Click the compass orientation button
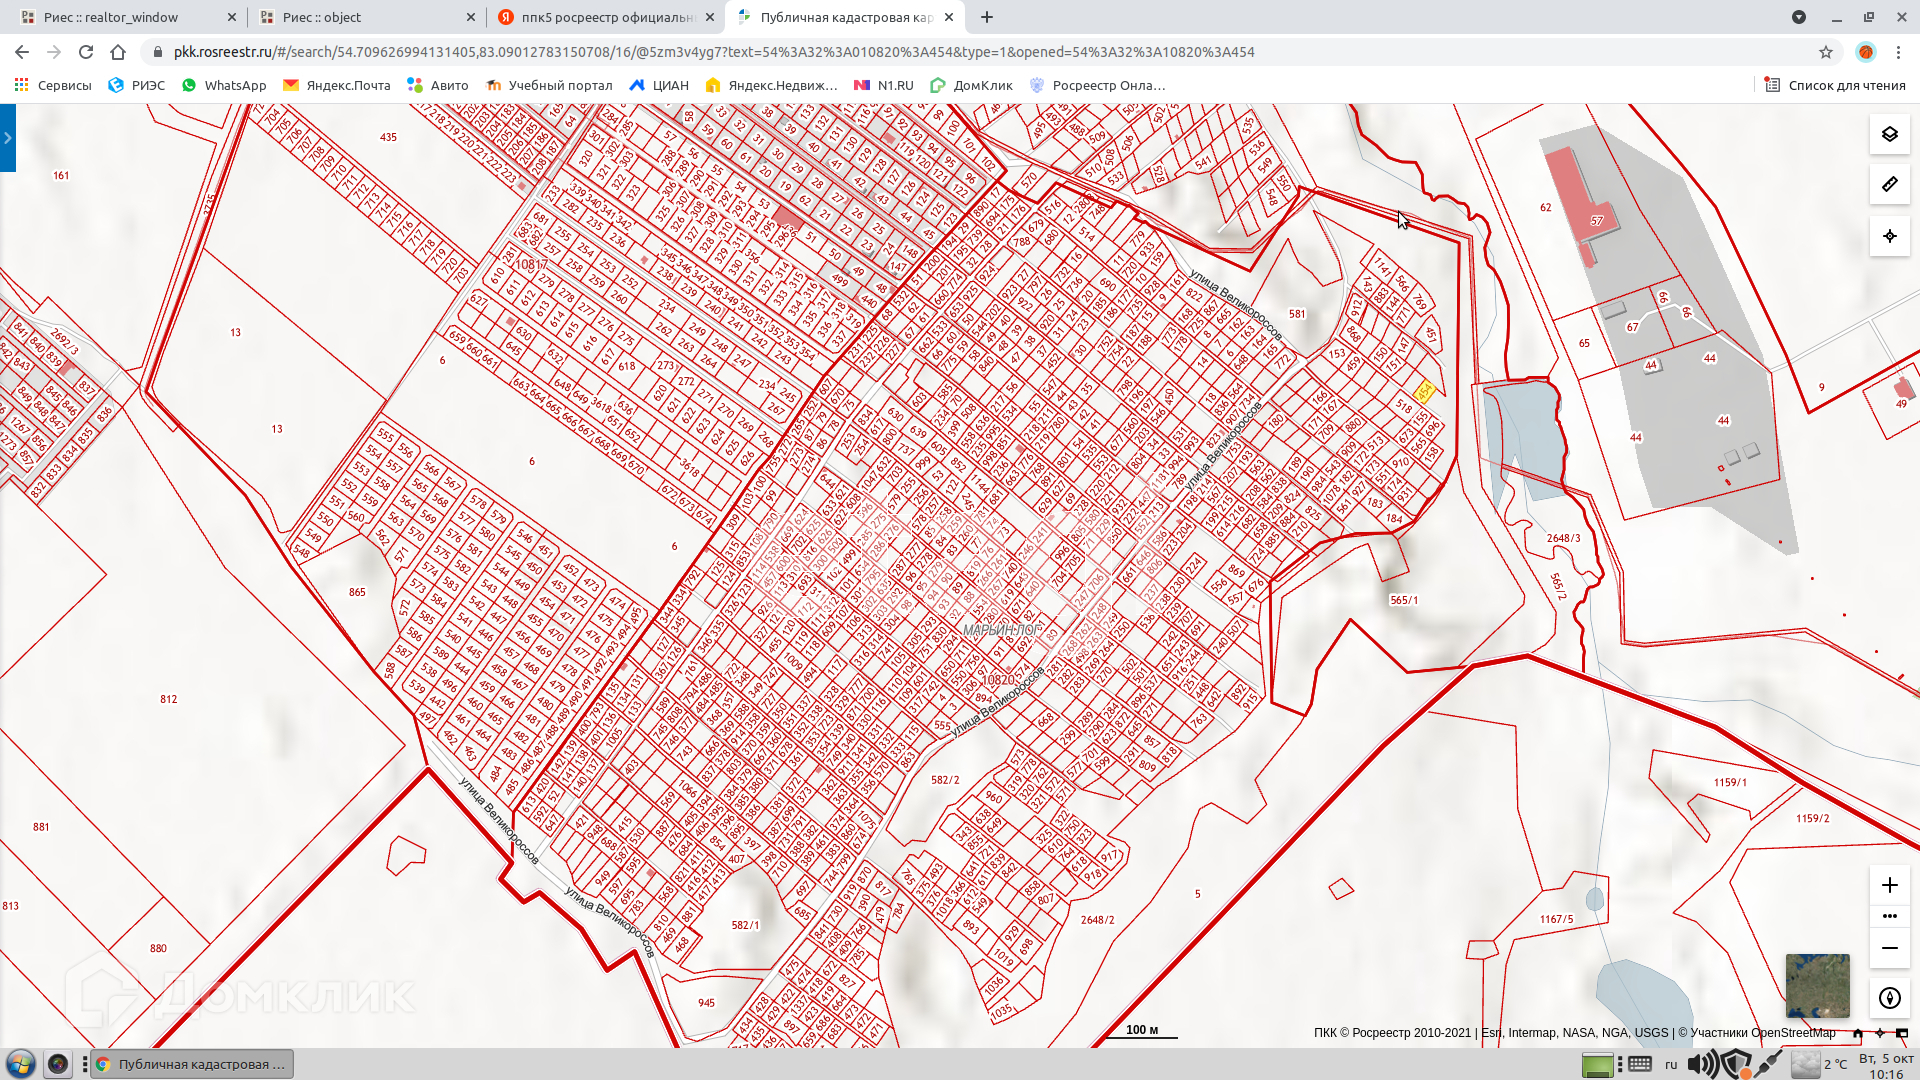Viewport: 1920px width, 1080px height. pos(1889,998)
